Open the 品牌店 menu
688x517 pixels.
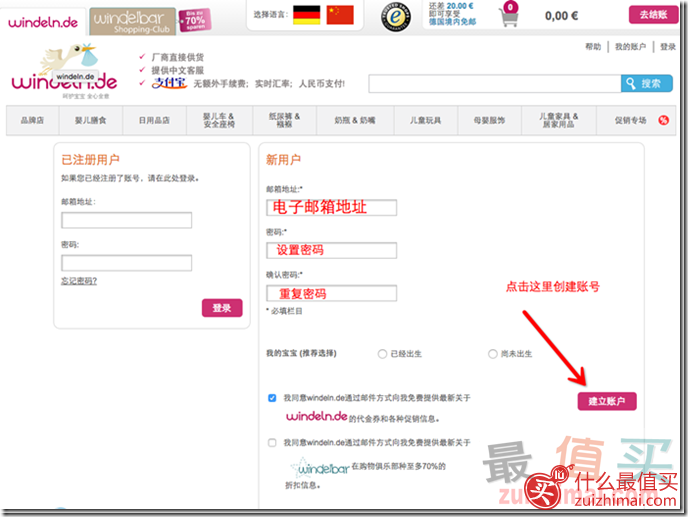(32, 120)
